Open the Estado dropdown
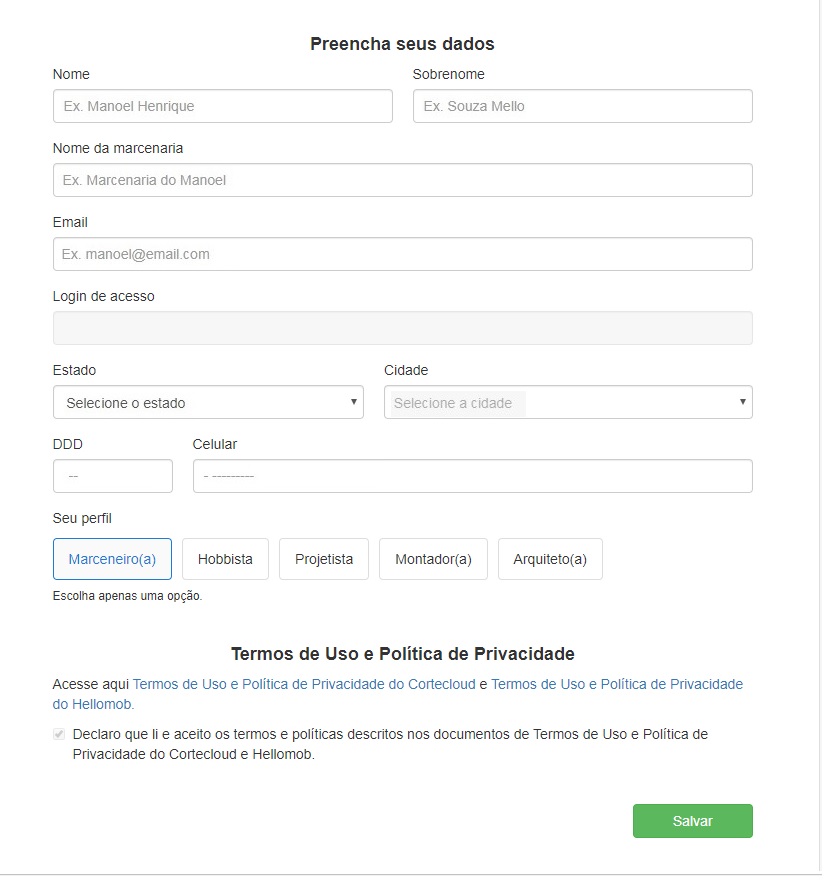This screenshot has height=880, width=828. tap(207, 403)
